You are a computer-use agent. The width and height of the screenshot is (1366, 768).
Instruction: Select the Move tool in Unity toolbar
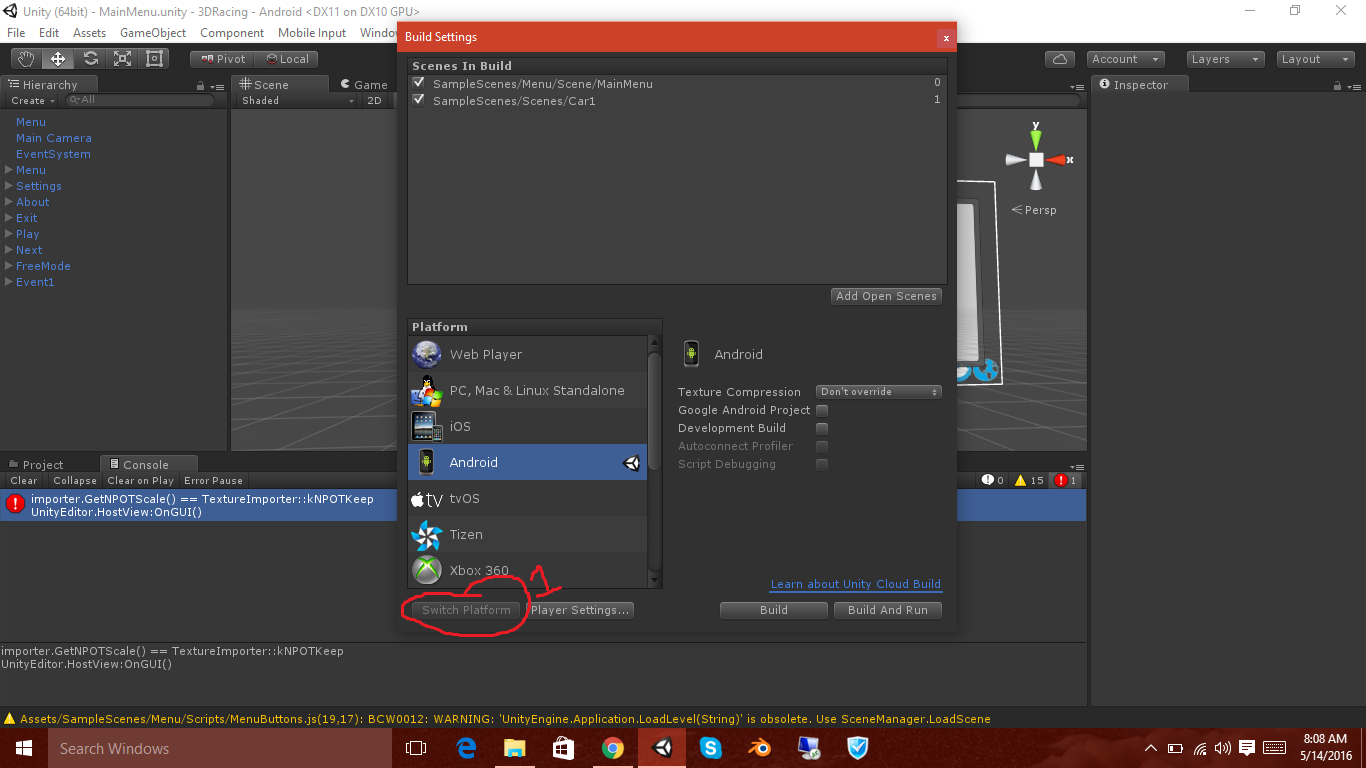tap(58, 59)
